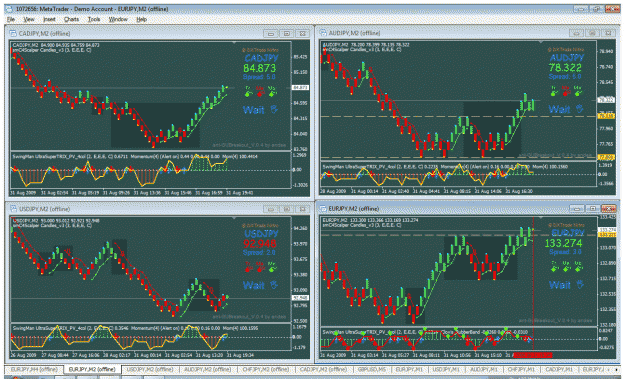Open the Help menu
The width and height of the screenshot is (625, 379).
(142, 19)
